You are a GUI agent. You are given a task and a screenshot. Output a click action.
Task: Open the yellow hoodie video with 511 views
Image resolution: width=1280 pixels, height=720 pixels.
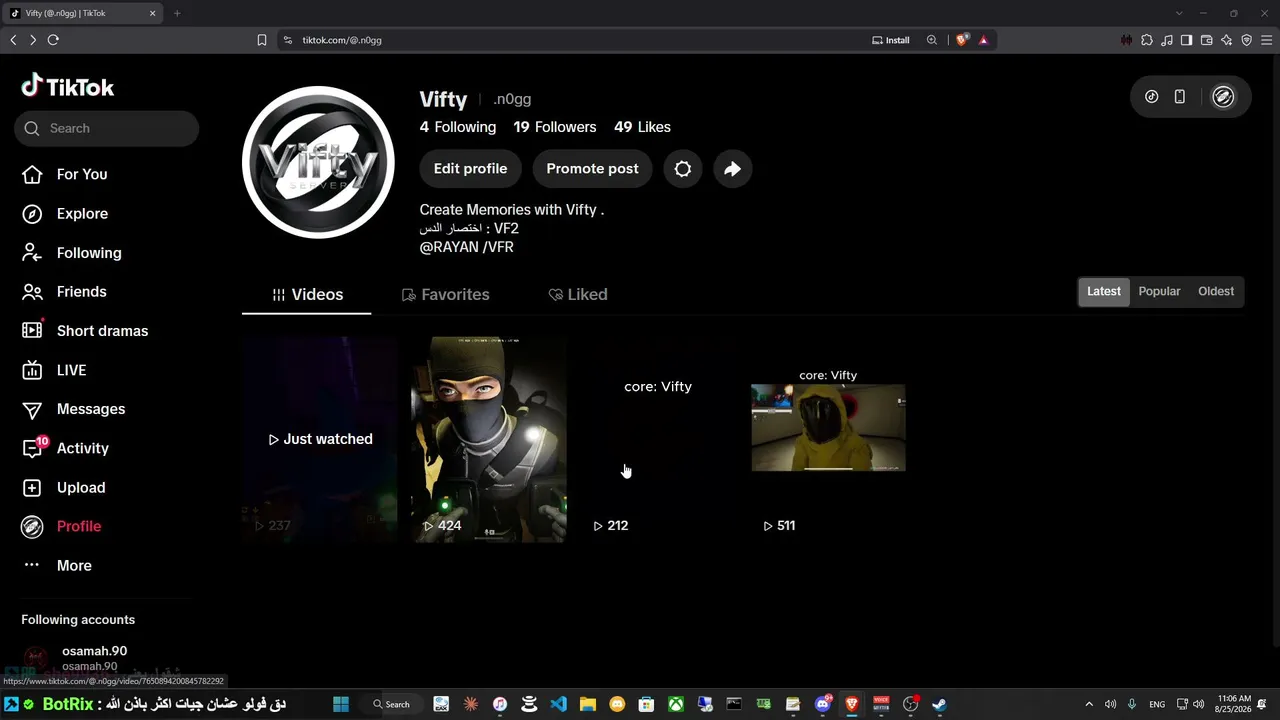coord(828,439)
